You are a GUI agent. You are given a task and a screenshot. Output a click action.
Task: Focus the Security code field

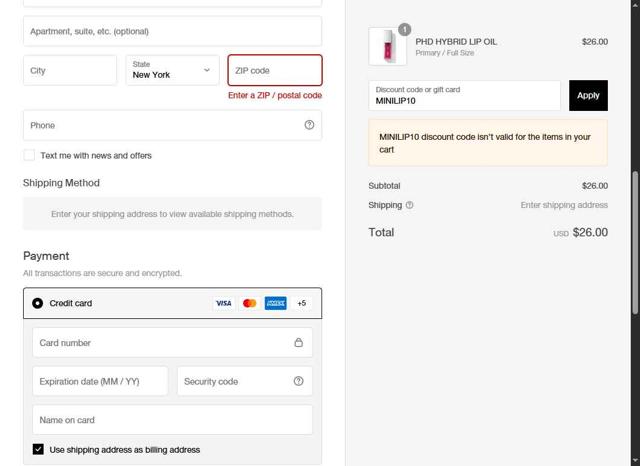coord(245,381)
